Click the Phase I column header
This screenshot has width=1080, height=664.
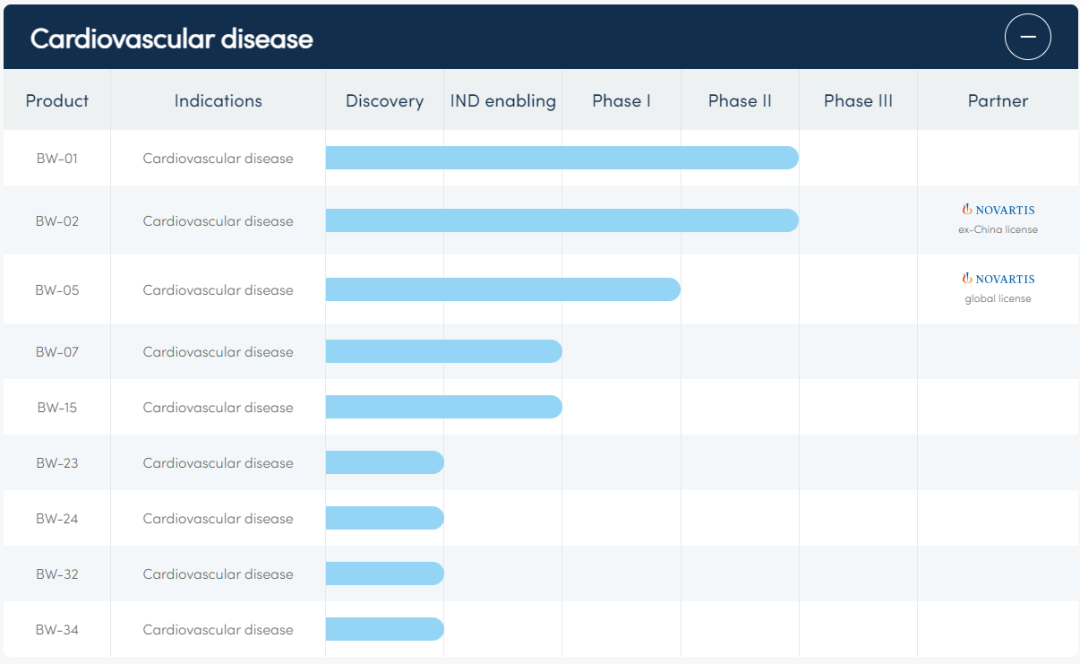(621, 101)
